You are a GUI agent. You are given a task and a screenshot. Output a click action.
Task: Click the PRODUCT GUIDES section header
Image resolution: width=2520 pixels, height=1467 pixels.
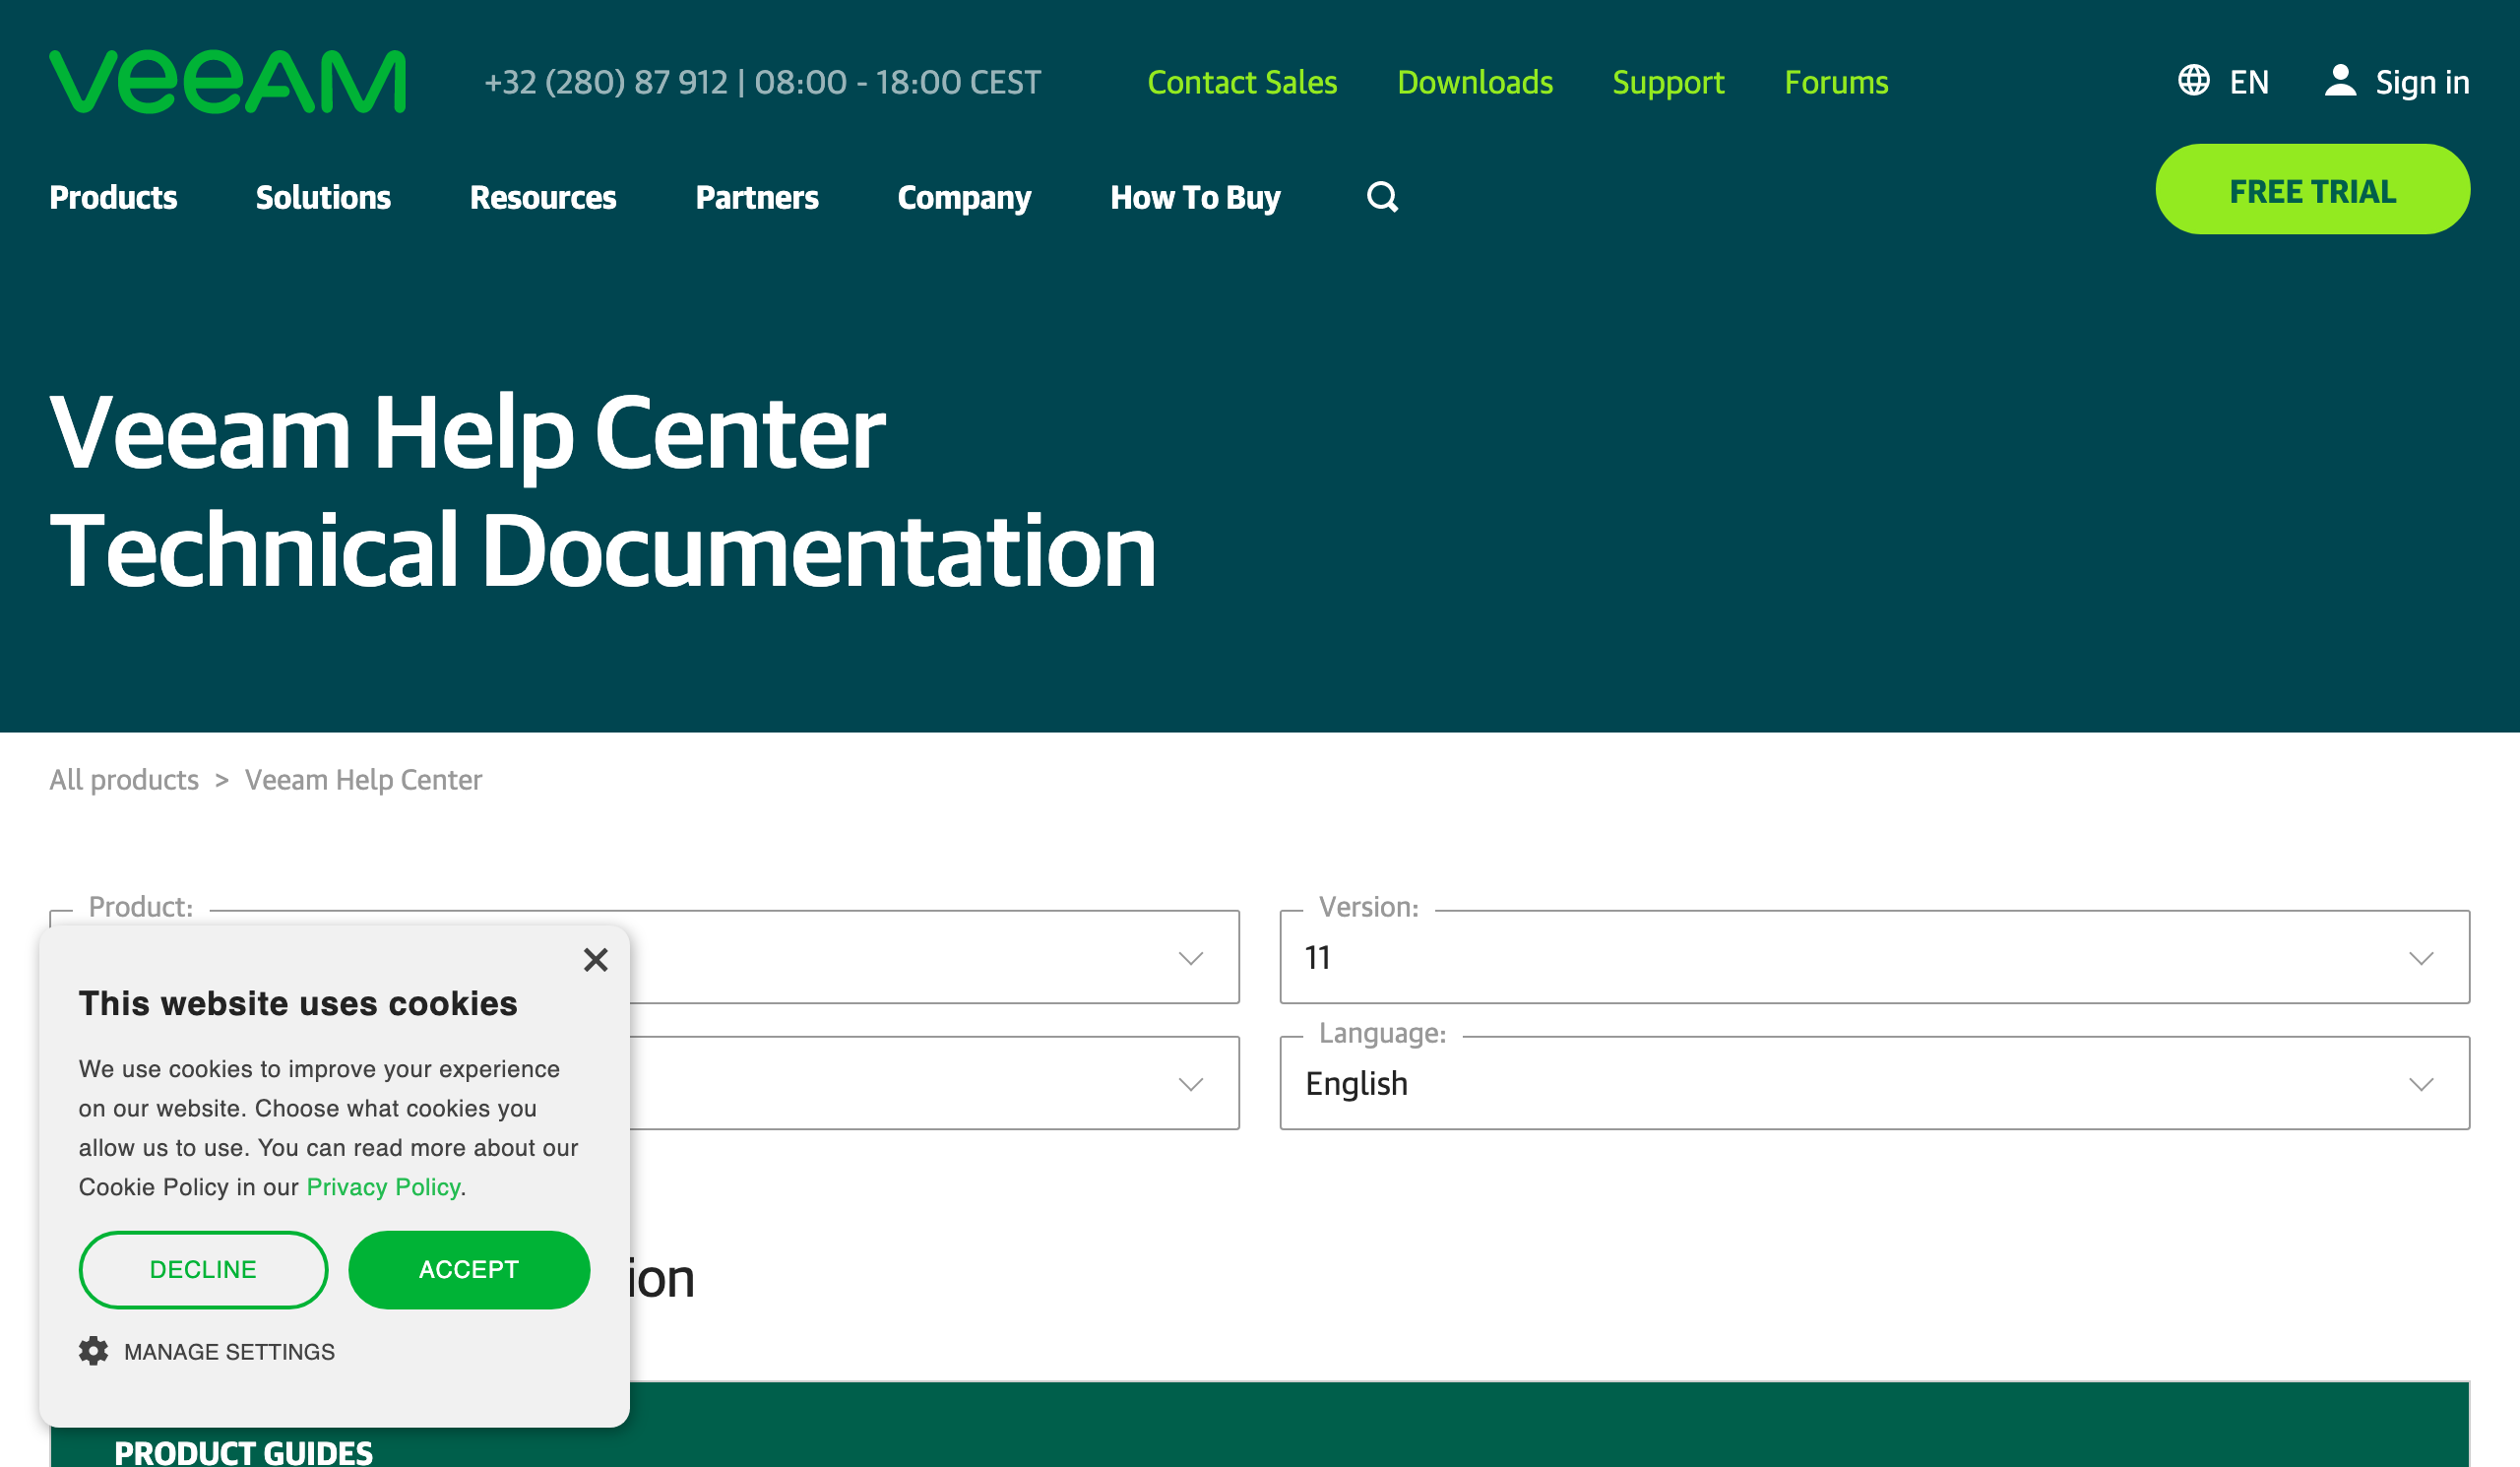click(243, 1452)
